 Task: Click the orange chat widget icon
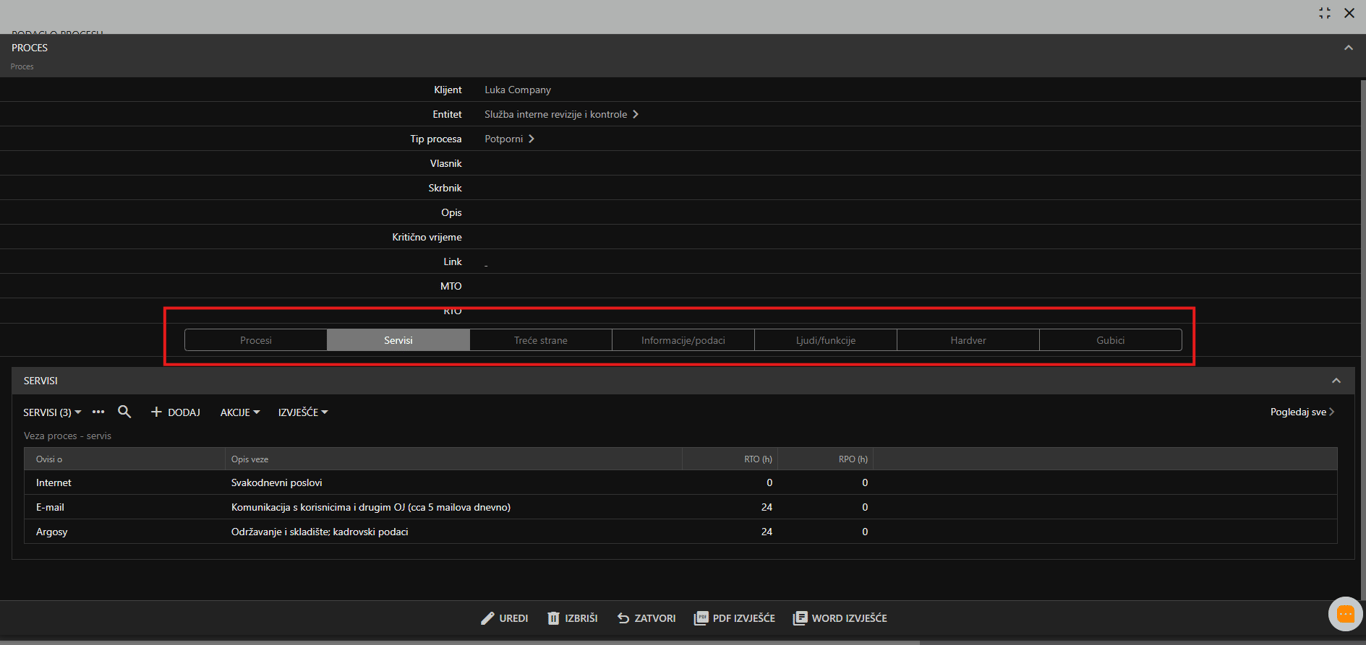(1346, 614)
